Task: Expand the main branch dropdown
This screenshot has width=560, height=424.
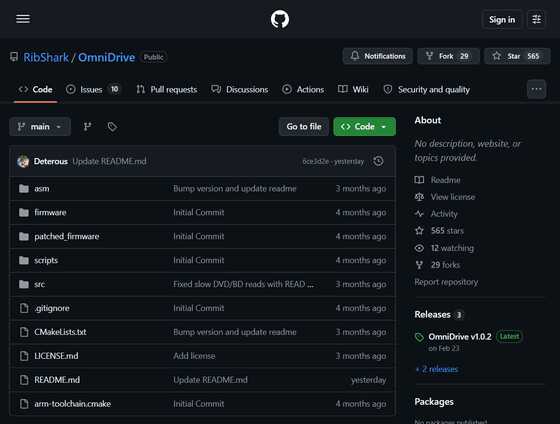Action: click(40, 126)
